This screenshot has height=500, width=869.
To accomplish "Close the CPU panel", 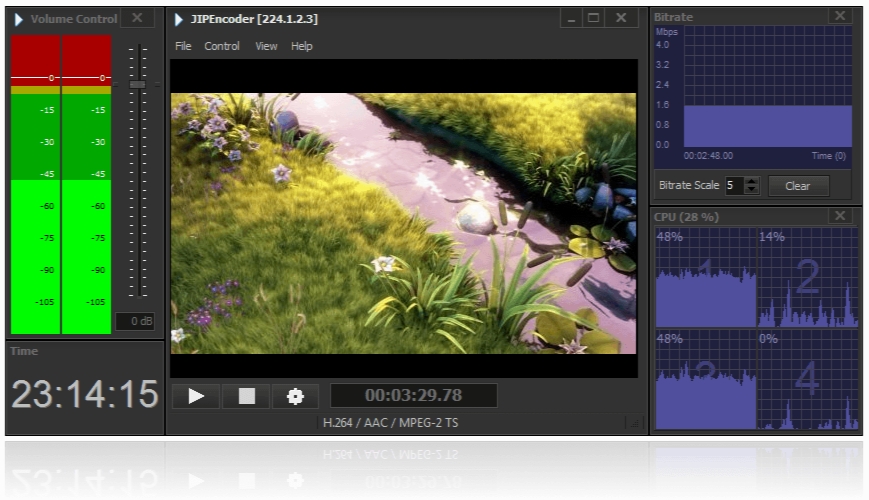I will 840,215.
